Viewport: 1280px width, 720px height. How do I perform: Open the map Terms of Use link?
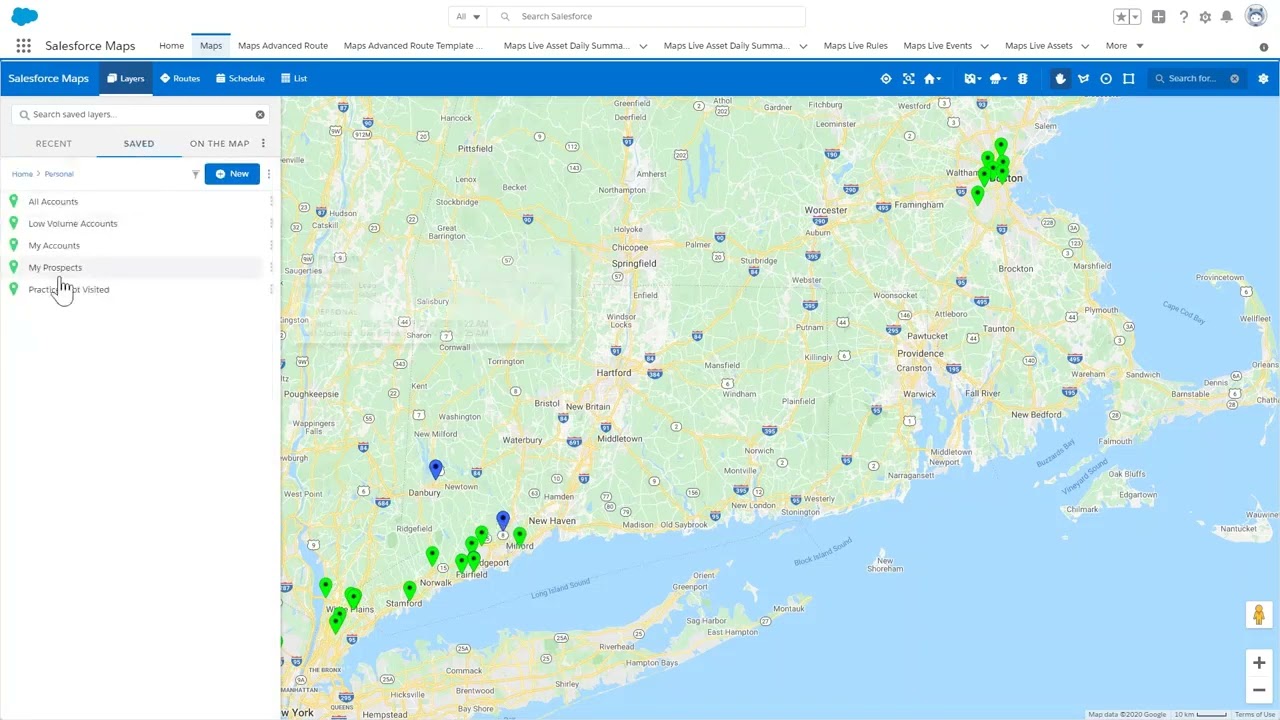pos(1255,714)
